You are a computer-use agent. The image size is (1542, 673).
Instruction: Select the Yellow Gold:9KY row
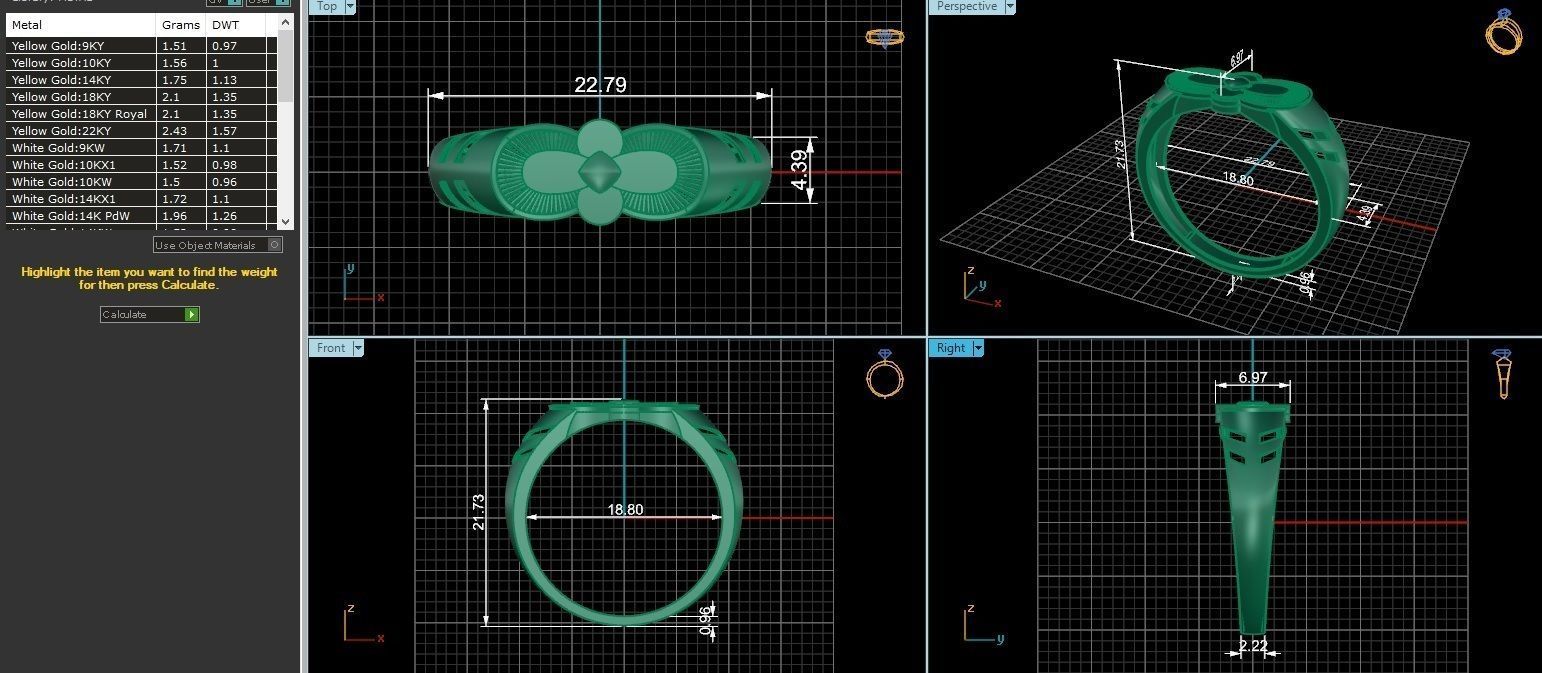click(x=141, y=46)
